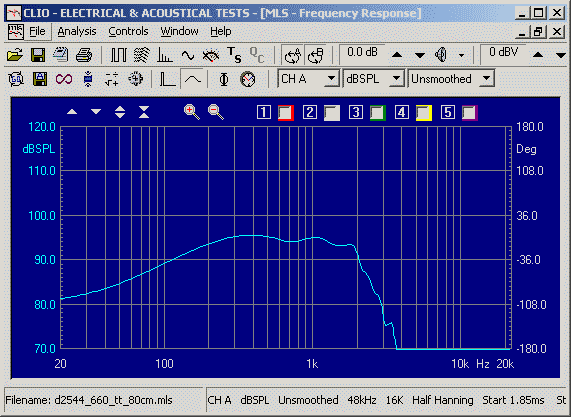Click the speaker mute output icon
The height and width of the screenshot is (417, 571).
[x=441, y=55]
